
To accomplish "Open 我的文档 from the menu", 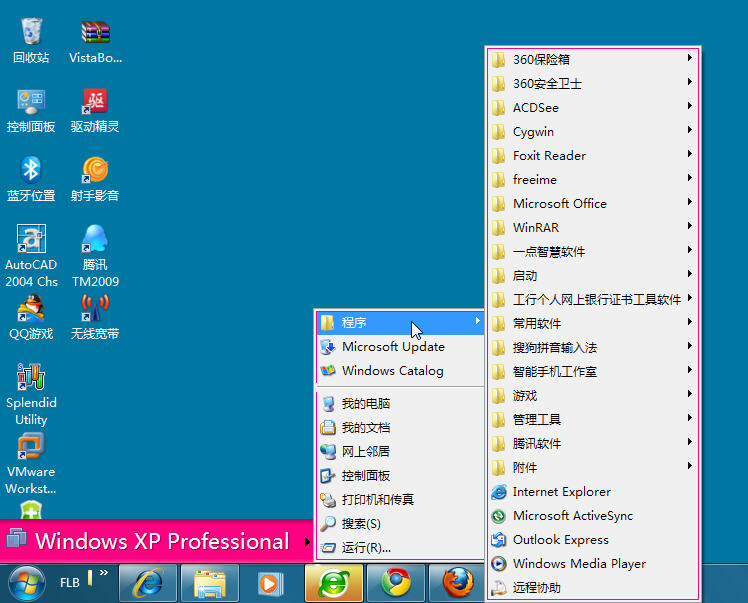I will (x=400, y=427).
